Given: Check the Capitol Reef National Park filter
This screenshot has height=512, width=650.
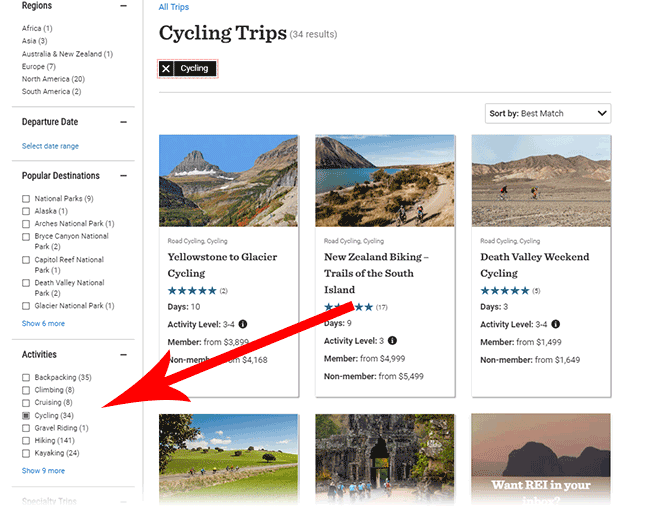Looking at the screenshot, I should point(26,260).
